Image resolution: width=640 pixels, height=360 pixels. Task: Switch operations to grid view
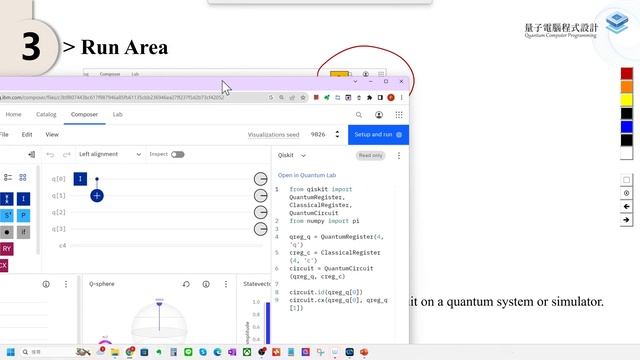click(x=23, y=178)
